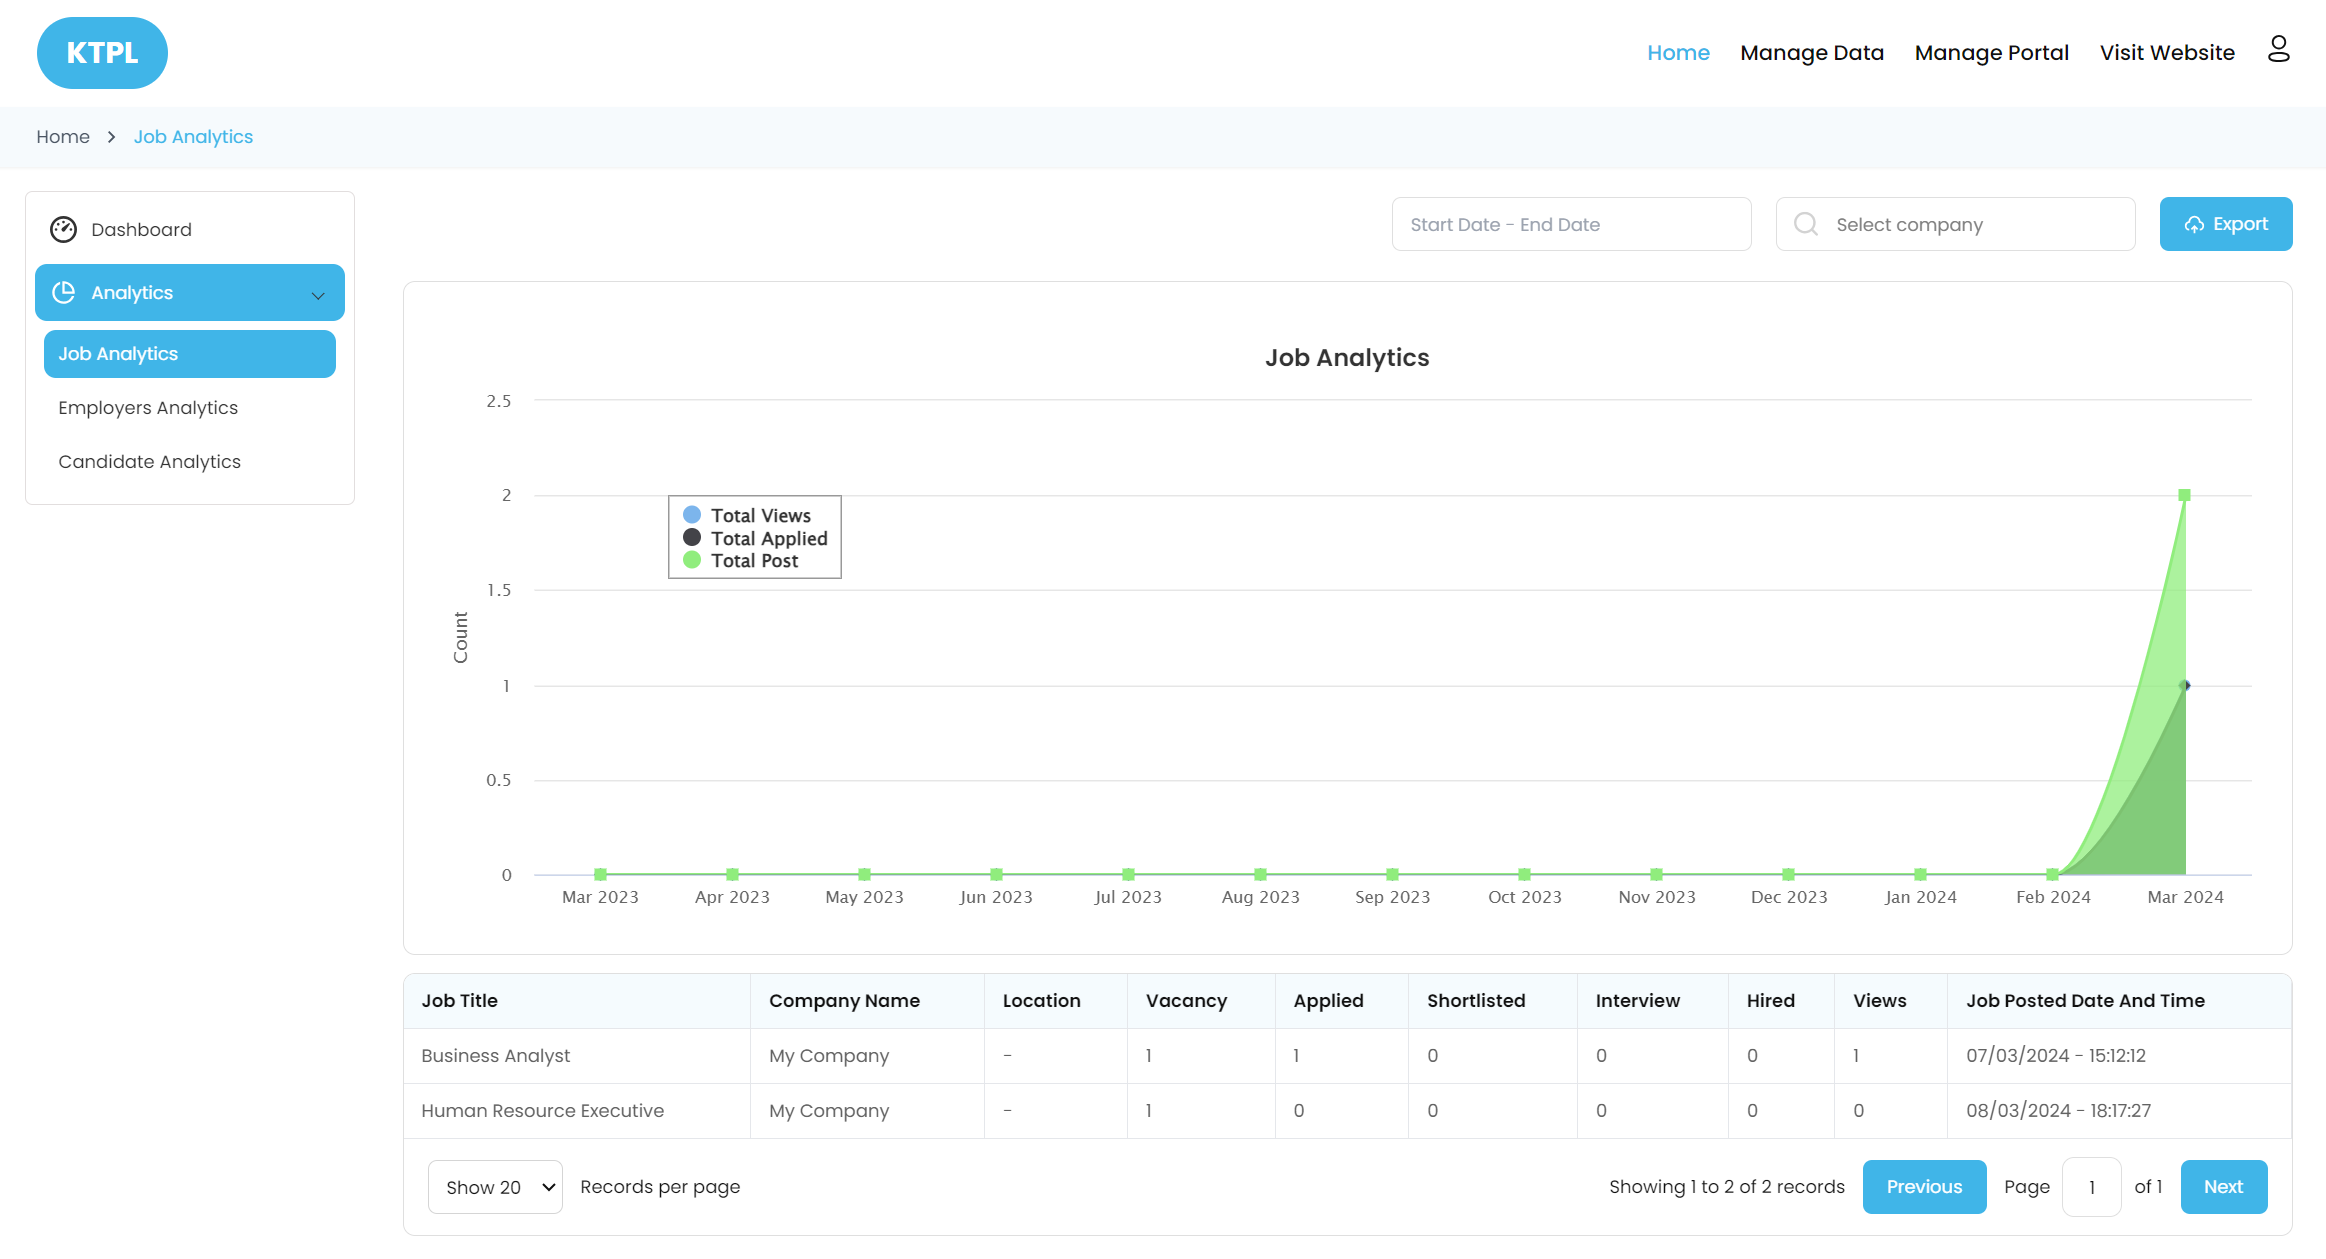Viewport: 2326px width, 1259px height.
Task: Click the Start Date - End Date field
Action: coord(1571,224)
